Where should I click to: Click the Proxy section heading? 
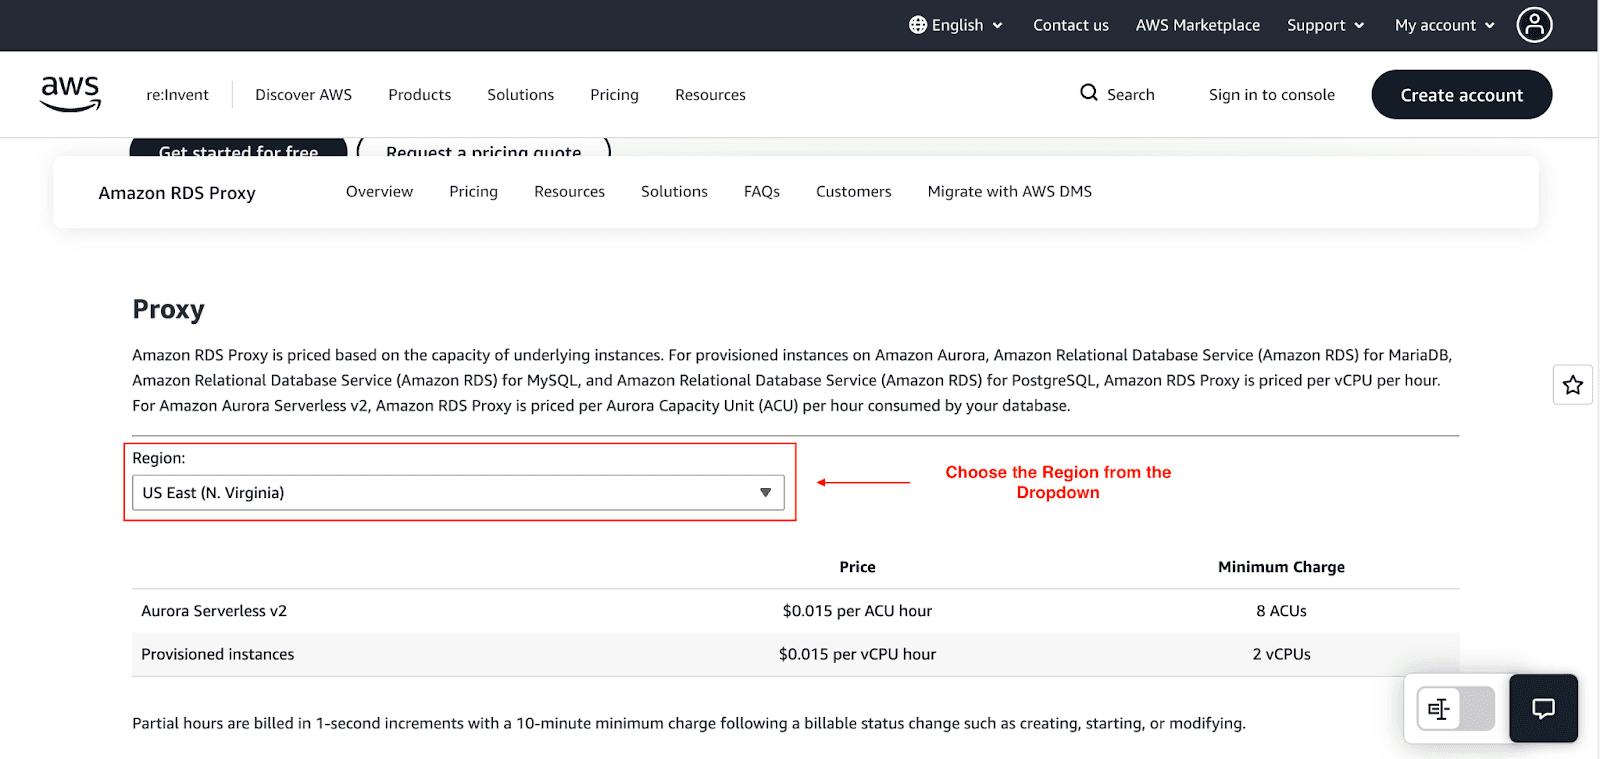click(x=168, y=310)
